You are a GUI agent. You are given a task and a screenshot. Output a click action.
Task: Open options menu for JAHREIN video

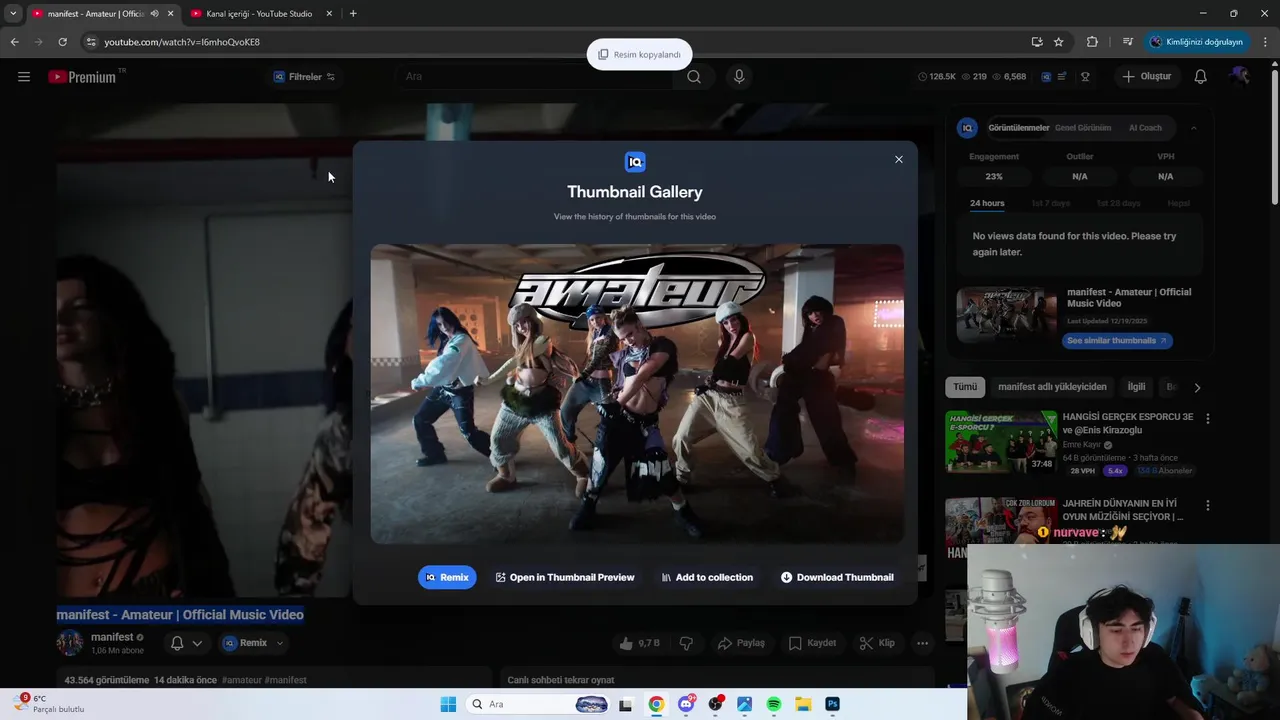pyautogui.click(x=1207, y=506)
